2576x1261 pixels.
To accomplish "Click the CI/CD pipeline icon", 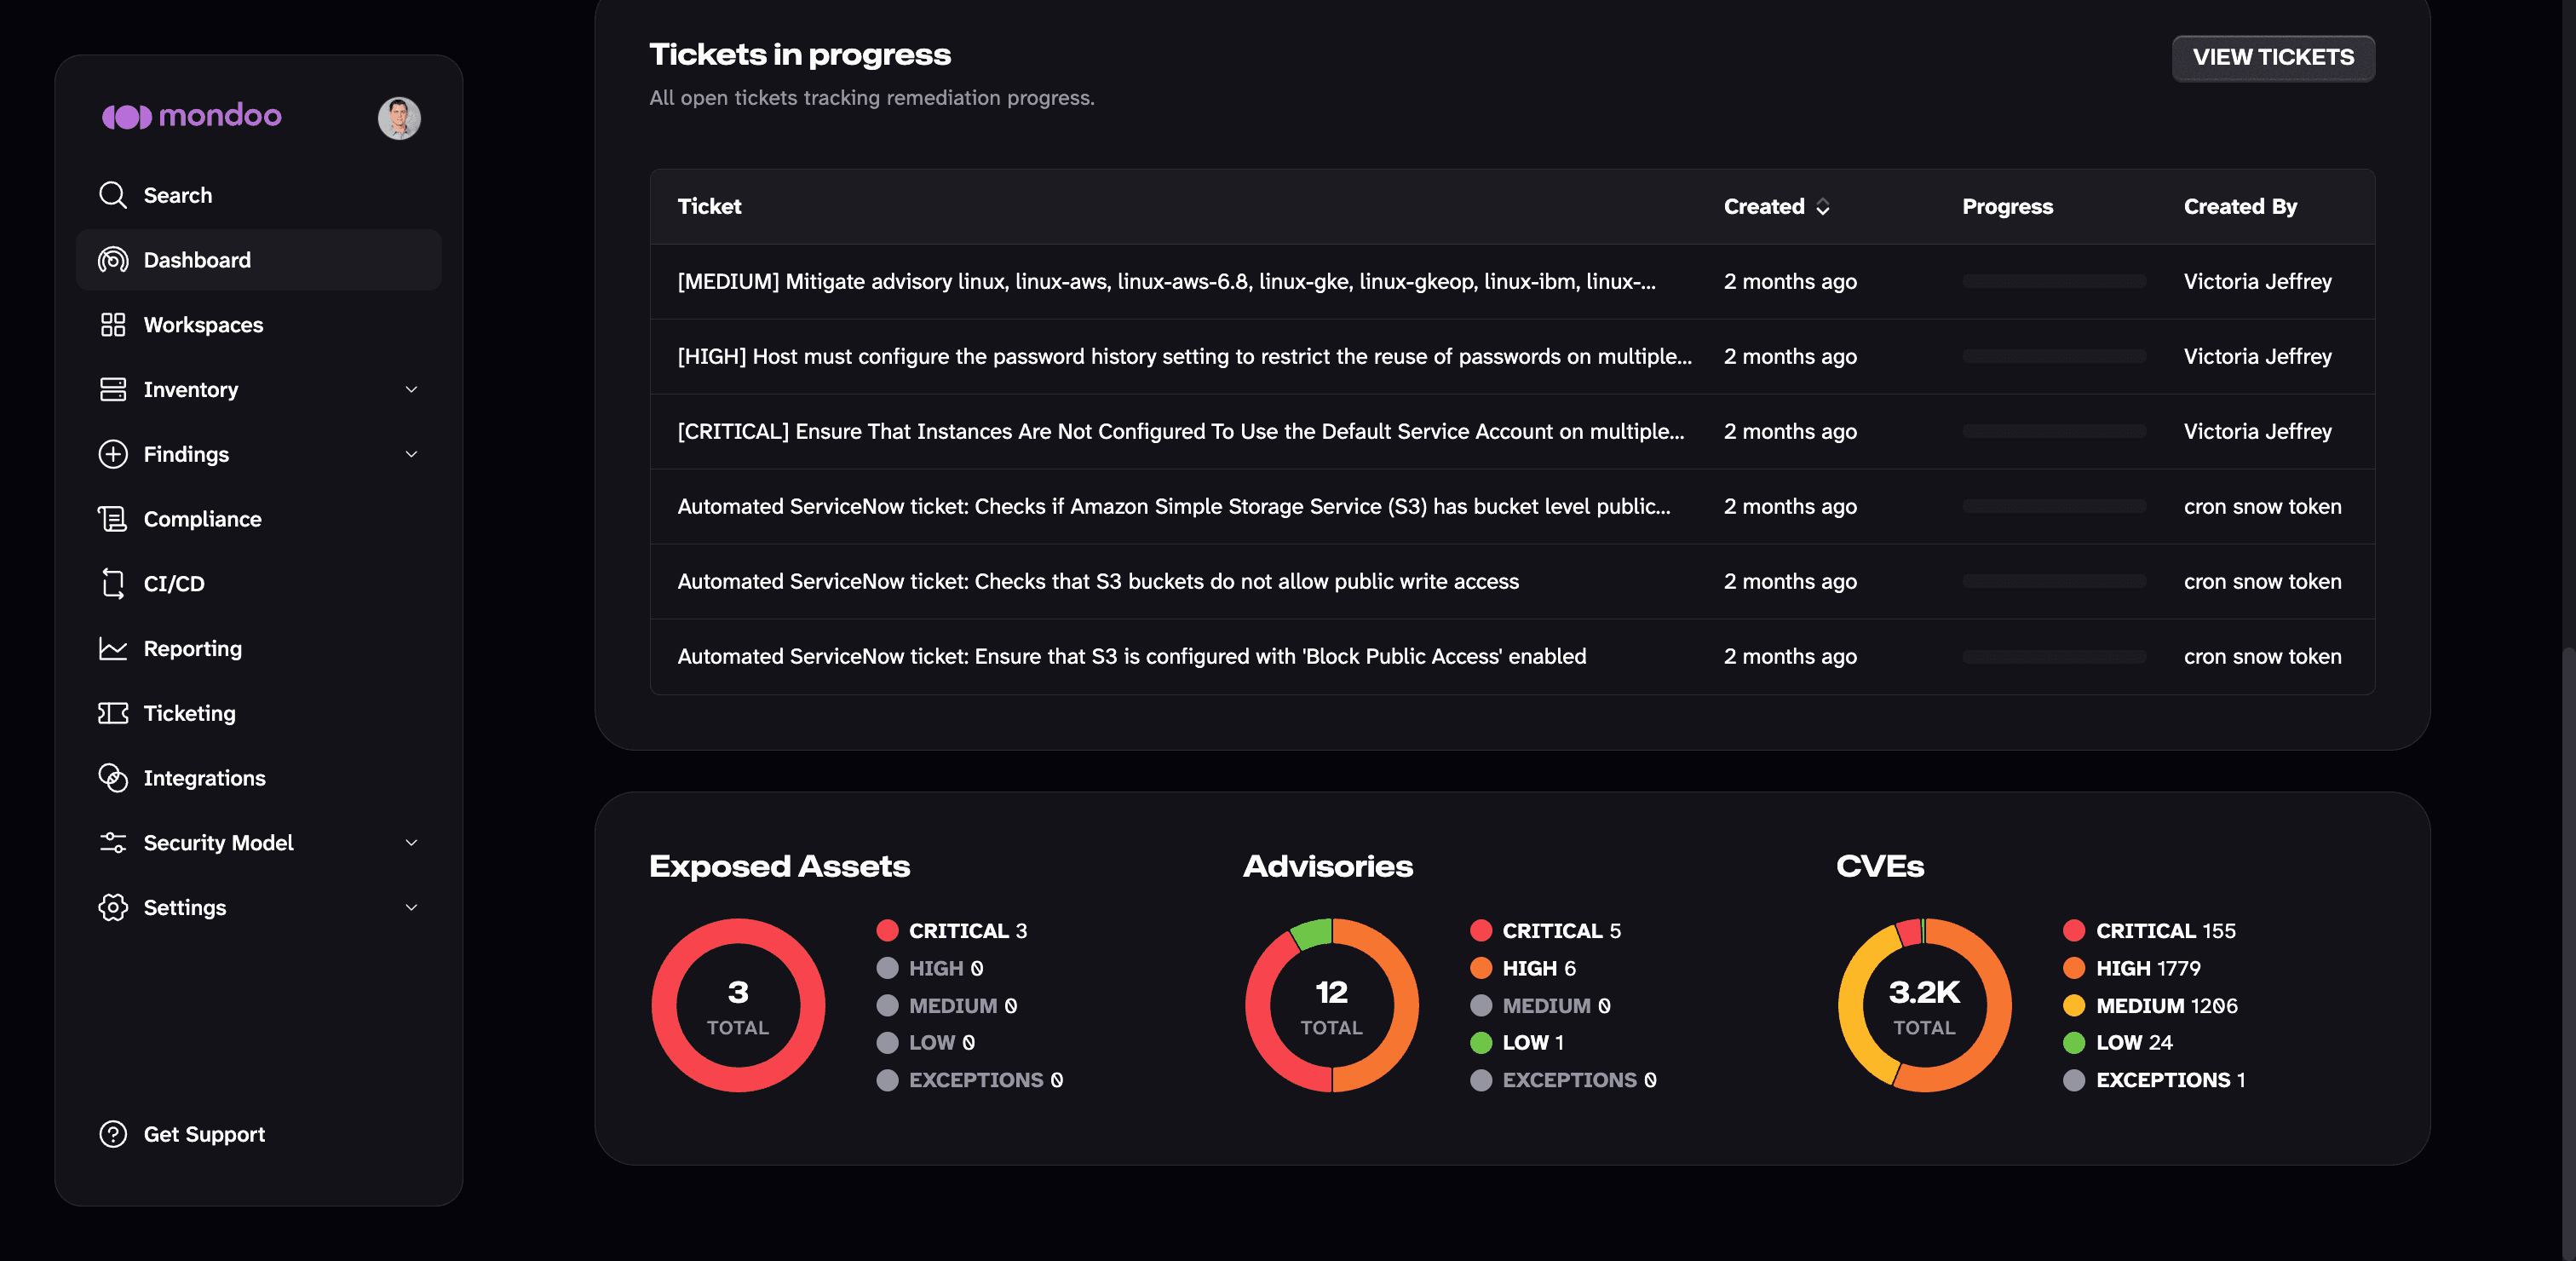I will (113, 583).
